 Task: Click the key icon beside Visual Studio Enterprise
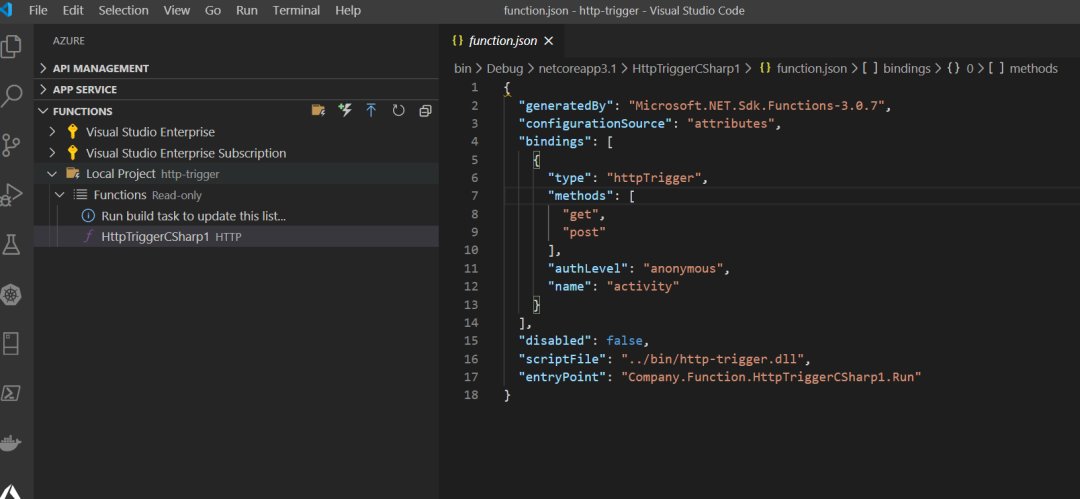(x=72, y=132)
